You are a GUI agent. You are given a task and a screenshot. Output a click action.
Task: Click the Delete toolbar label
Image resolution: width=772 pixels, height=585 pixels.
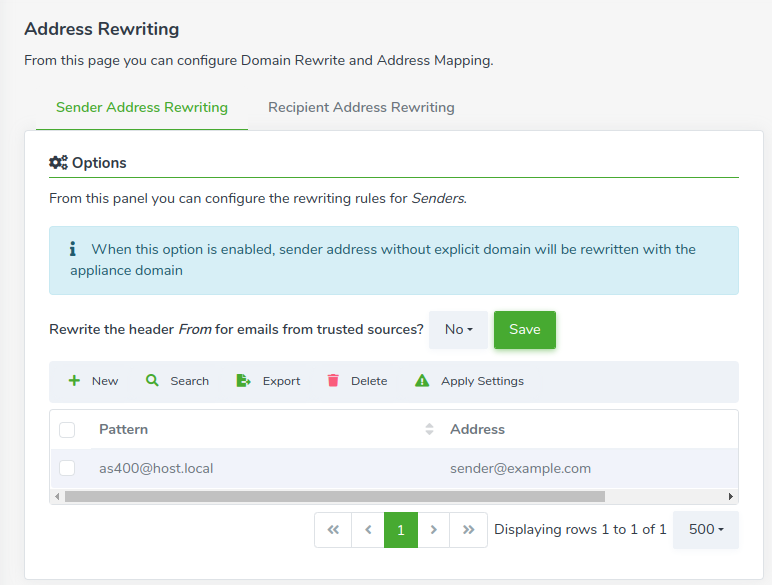click(369, 381)
